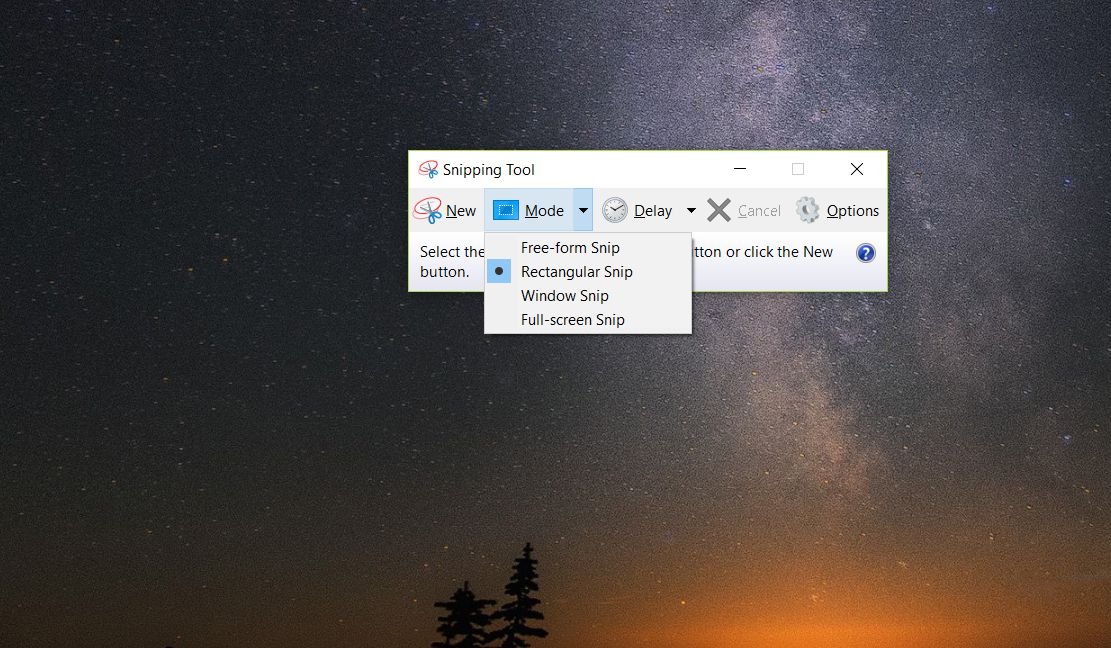Viewport: 1111px width, 648px height.
Task: Click Snipping Tool icon in title bar
Action: (x=428, y=170)
